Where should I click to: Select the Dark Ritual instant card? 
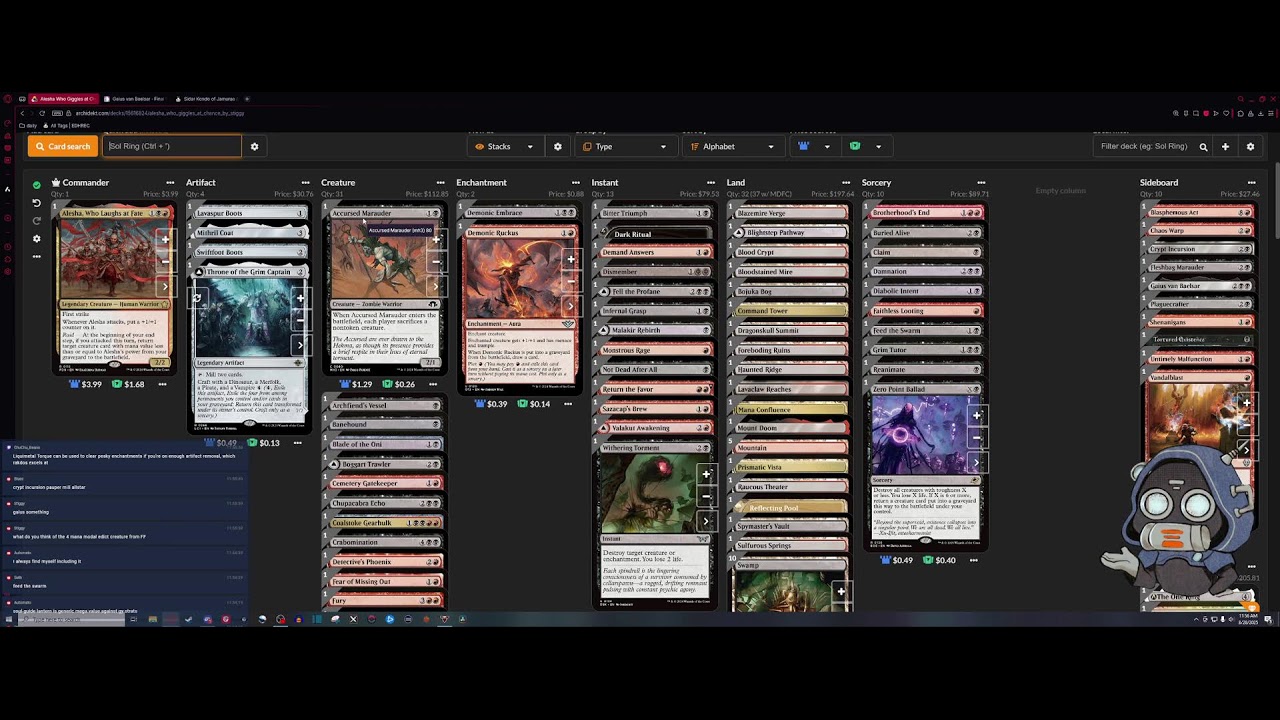coord(655,233)
